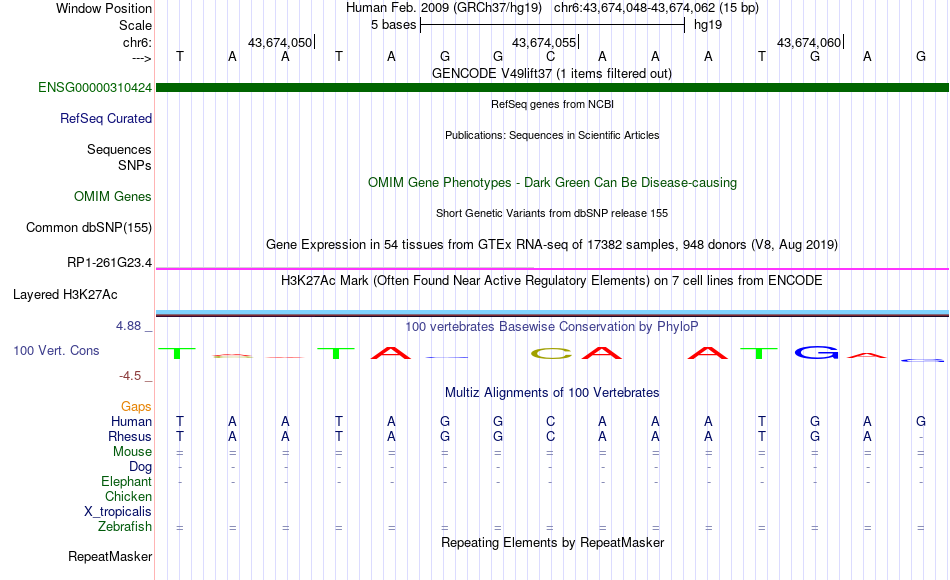Image resolution: width=950 pixels, height=580 pixels.
Task: Select the RepeatMasker track label
Action: coord(110,556)
